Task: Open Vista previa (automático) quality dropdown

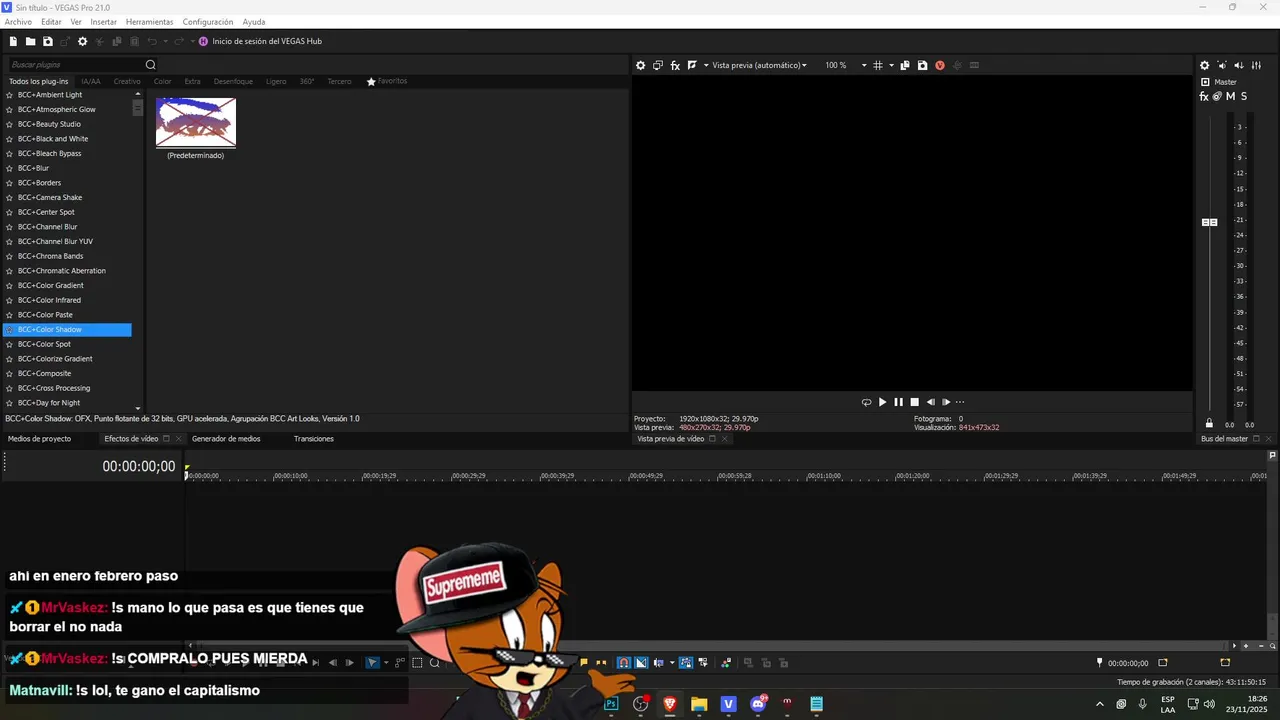Action: tap(759, 65)
